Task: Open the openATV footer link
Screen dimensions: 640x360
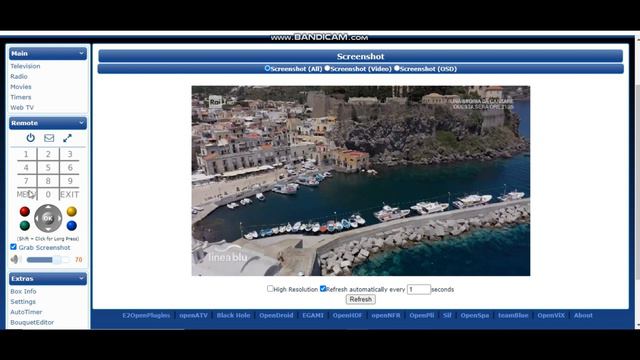Action: coord(193,315)
